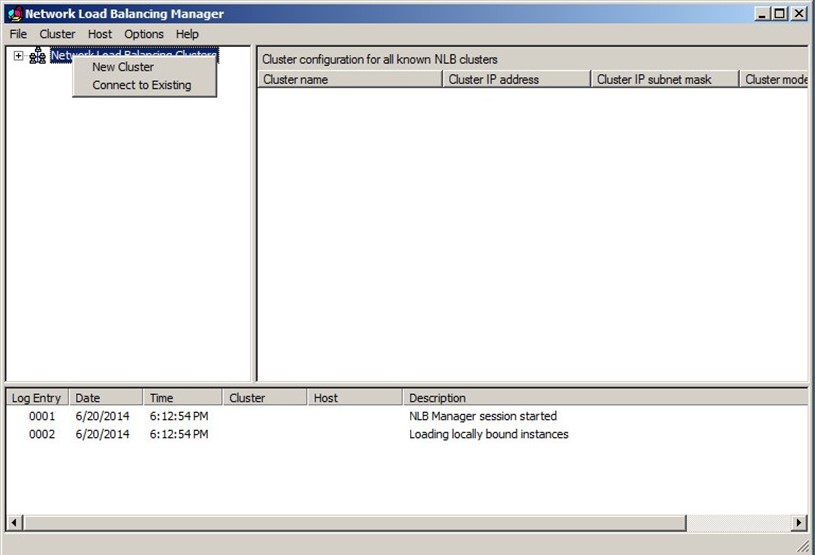Sort by Cluster name column header
Image resolution: width=815 pixels, height=555 pixels.
[x=349, y=80]
